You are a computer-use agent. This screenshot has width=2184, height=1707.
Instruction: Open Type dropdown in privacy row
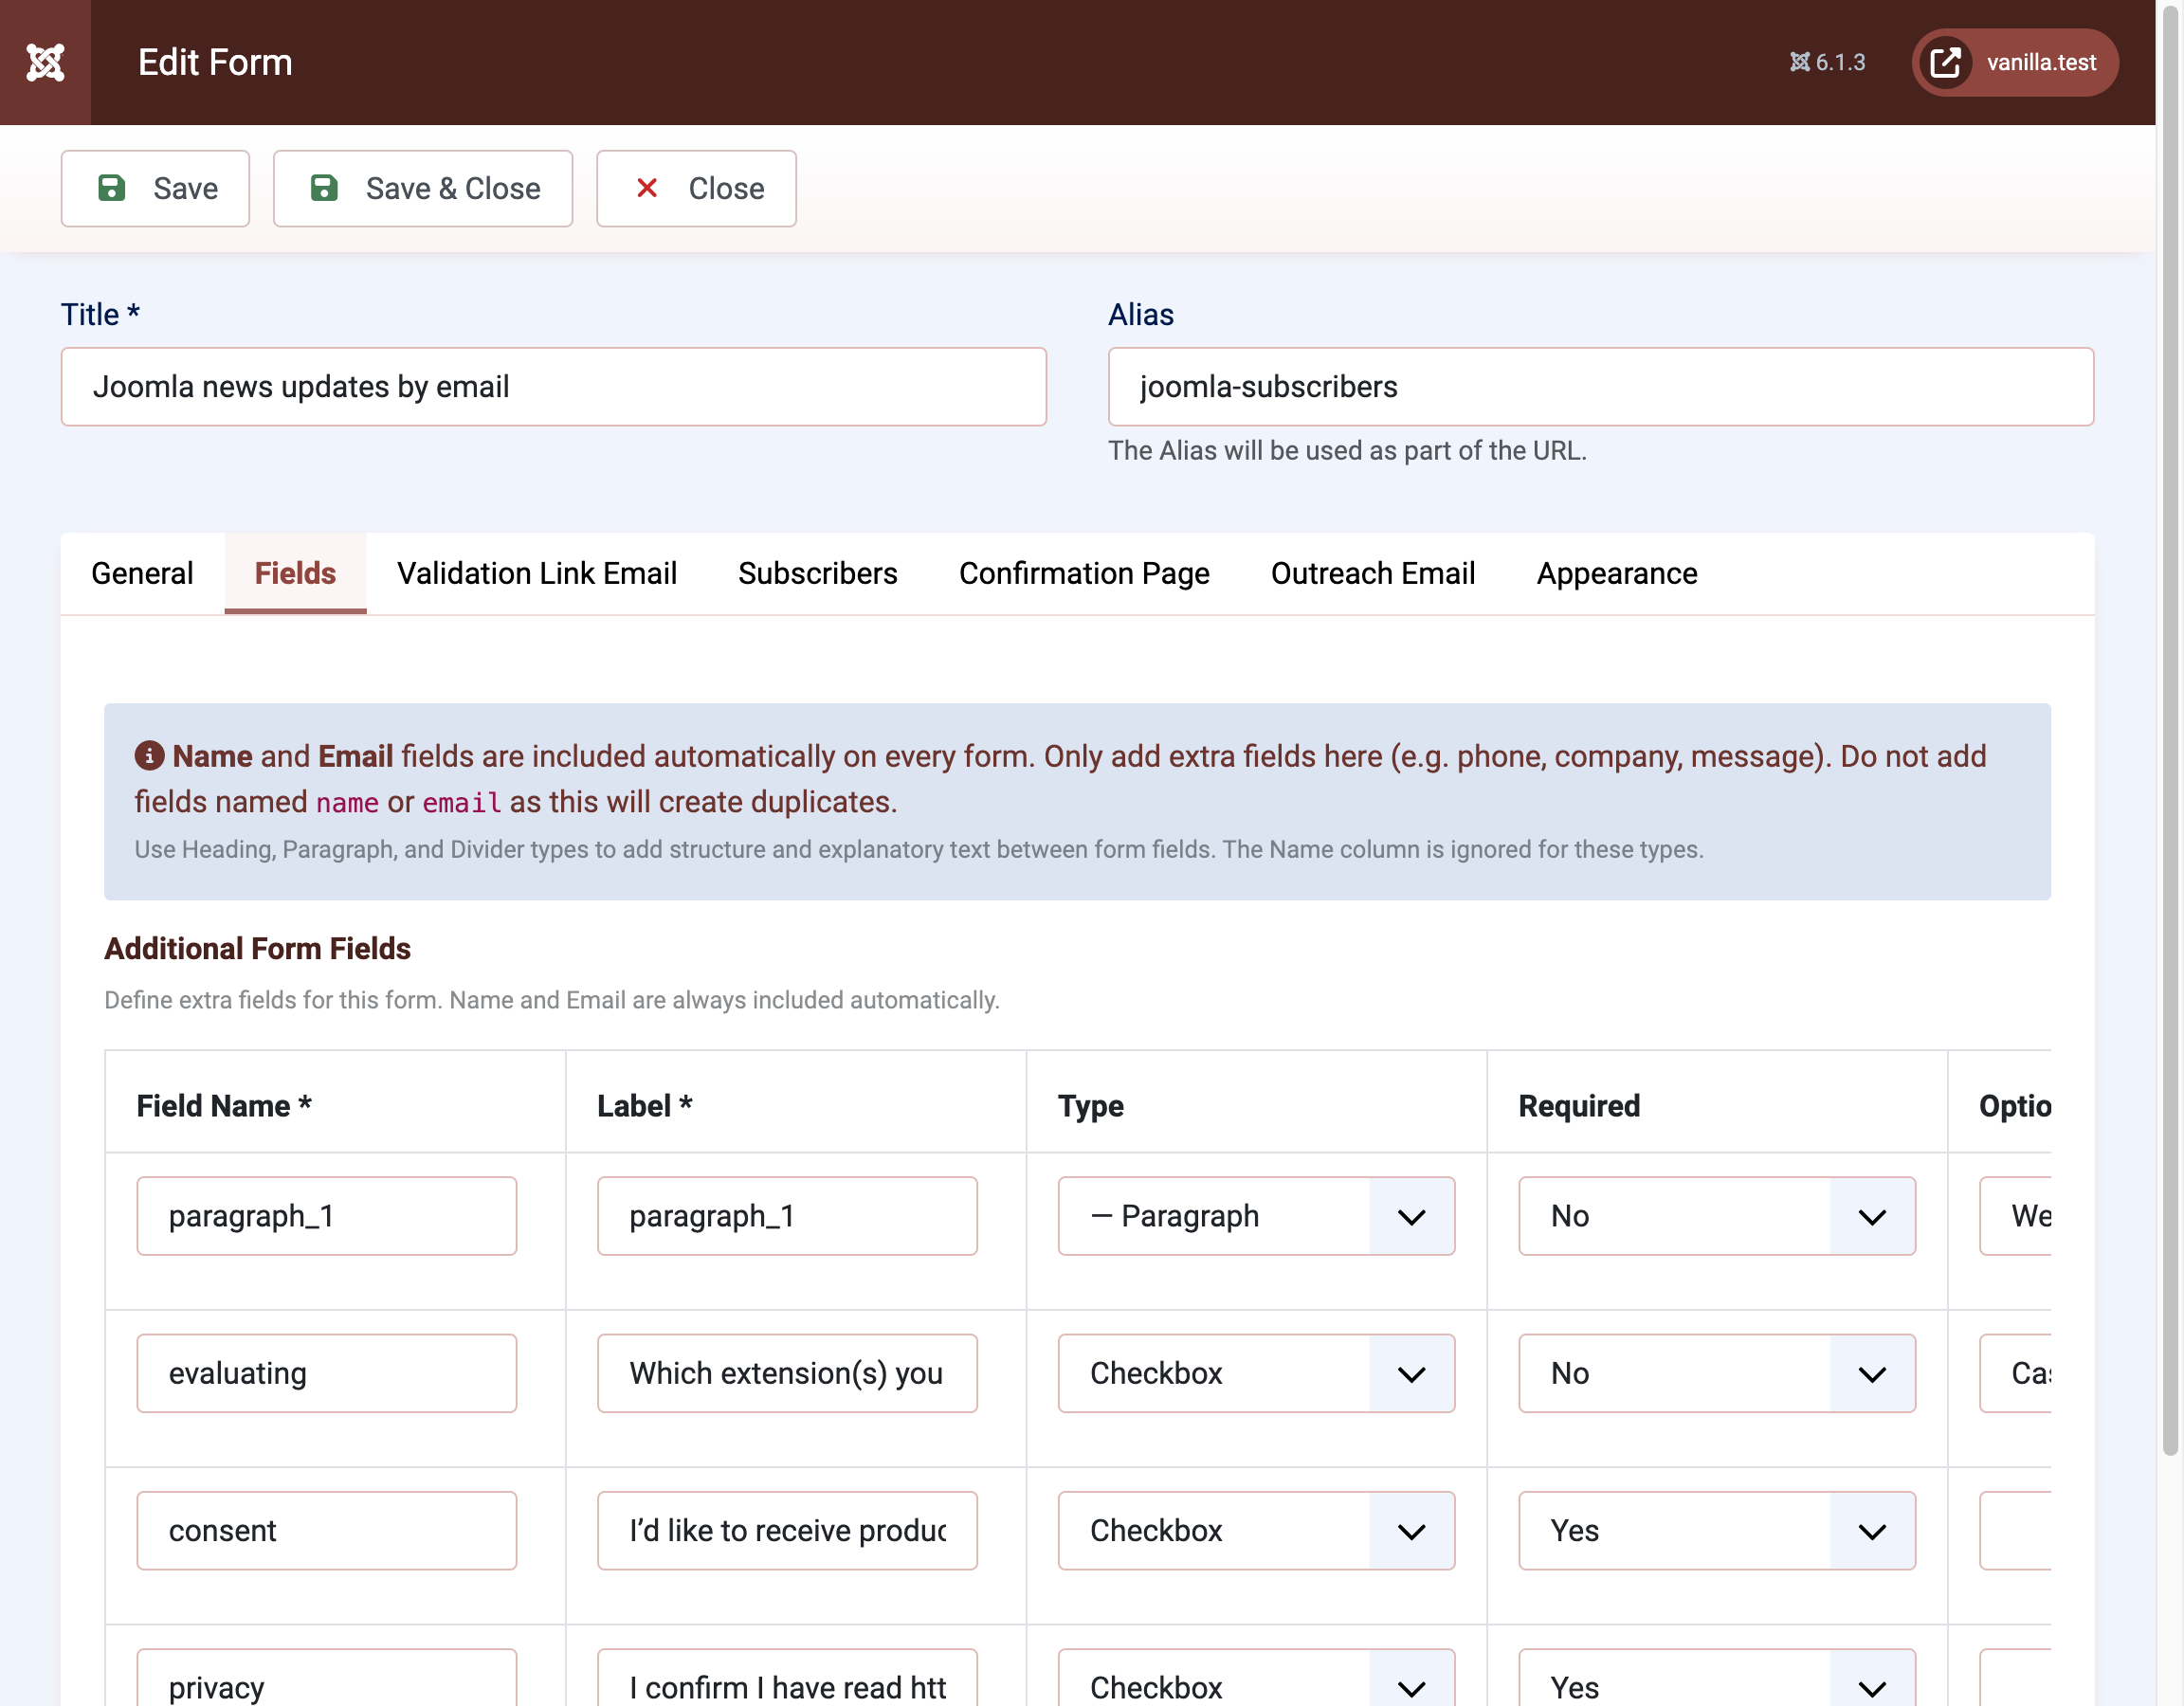click(1256, 1678)
